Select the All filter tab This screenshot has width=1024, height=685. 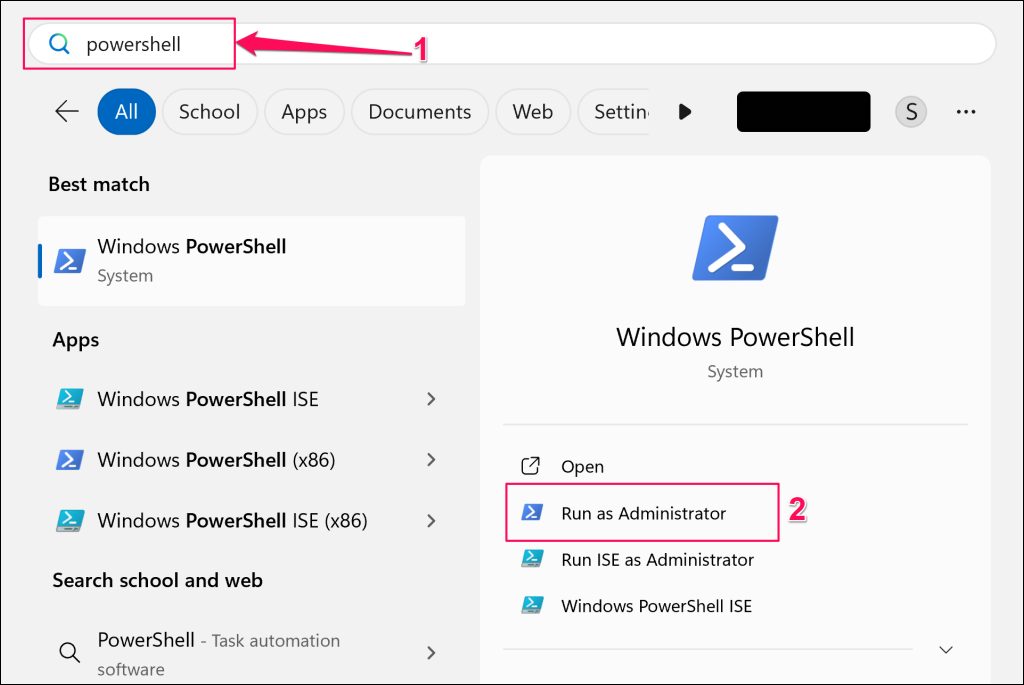(x=127, y=112)
